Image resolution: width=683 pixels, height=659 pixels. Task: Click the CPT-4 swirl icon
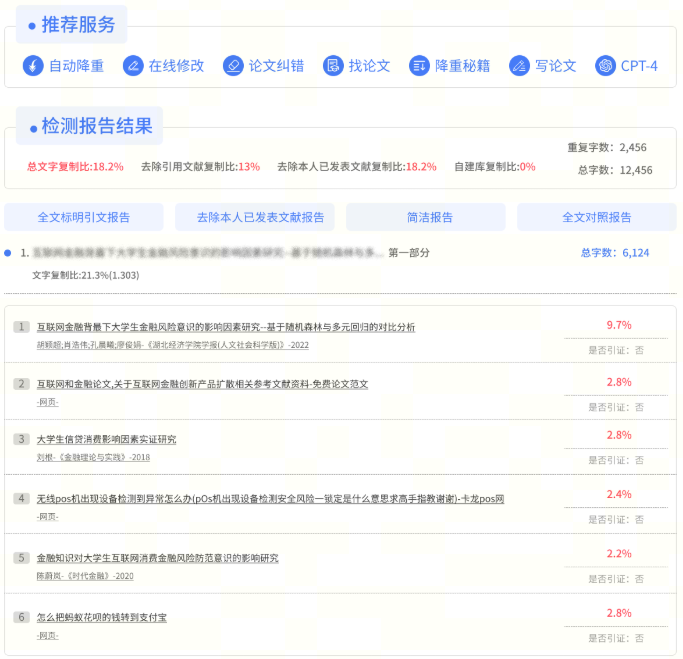point(604,66)
